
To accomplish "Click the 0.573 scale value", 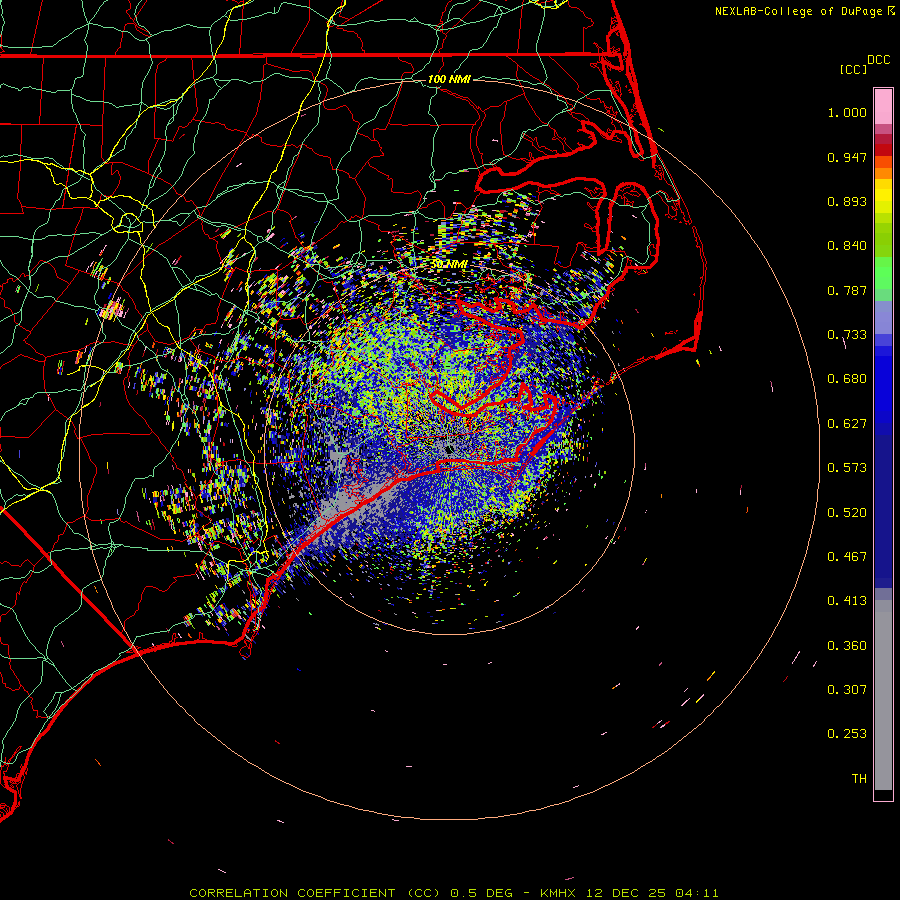I will (847, 468).
